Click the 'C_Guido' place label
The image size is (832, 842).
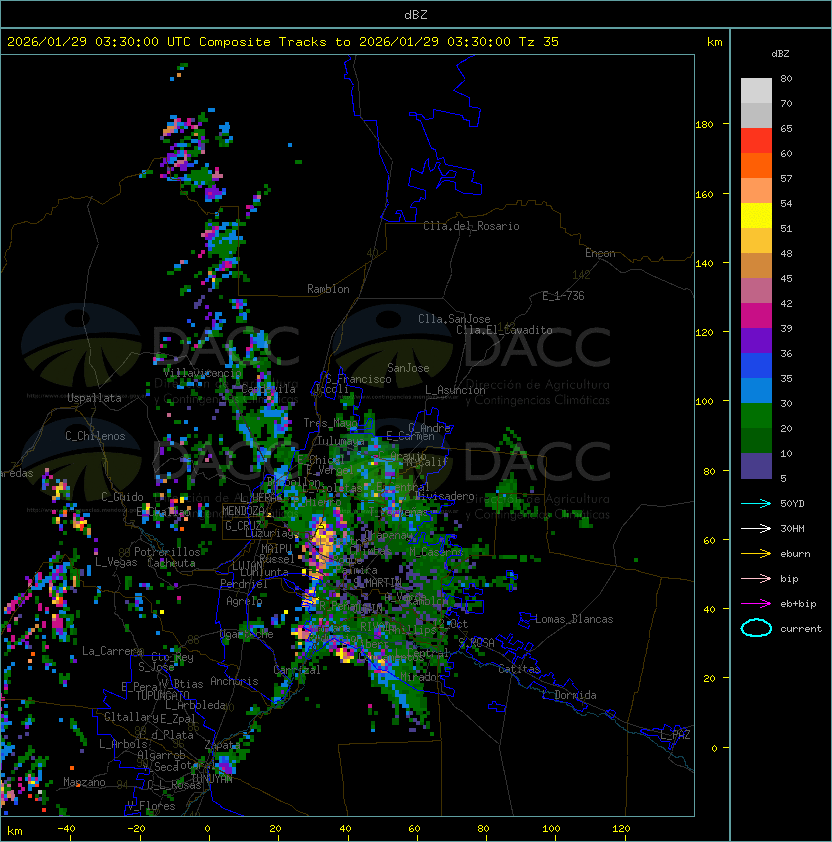(122, 497)
